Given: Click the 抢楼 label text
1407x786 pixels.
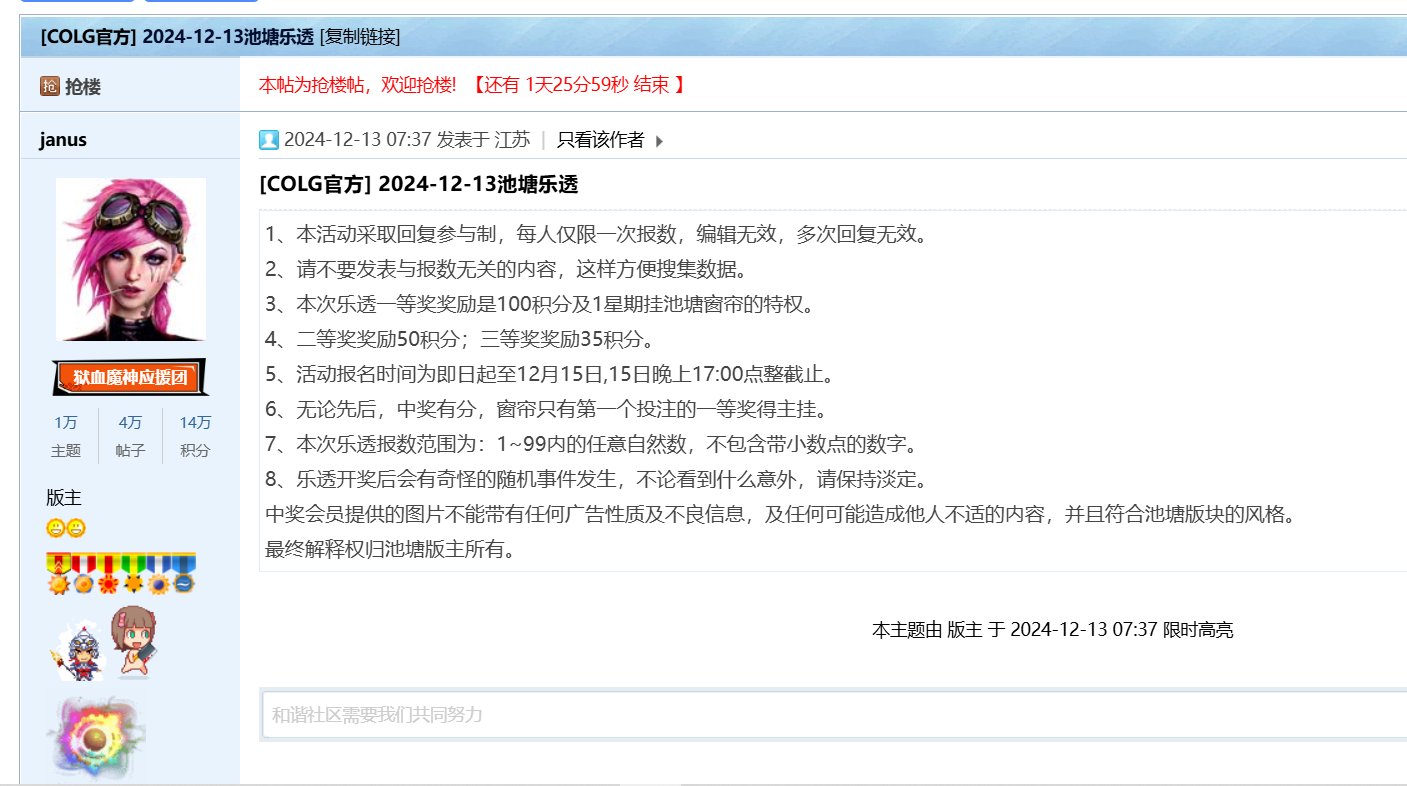Looking at the screenshot, I should [x=83, y=87].
